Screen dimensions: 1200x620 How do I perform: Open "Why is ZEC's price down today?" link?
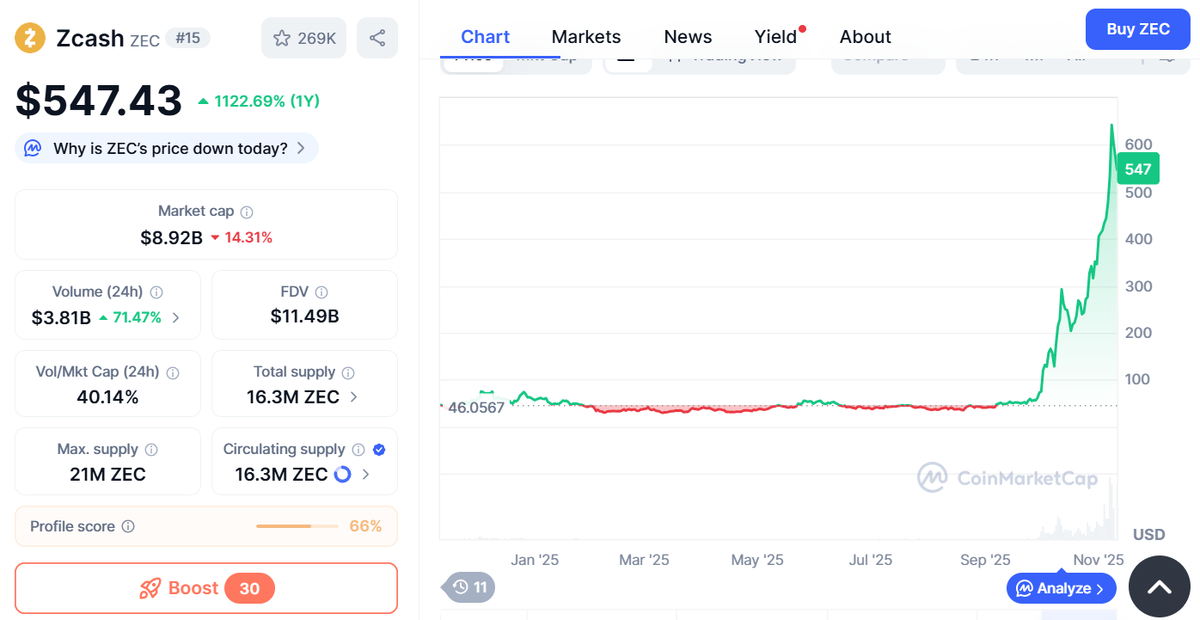tap(170, 148)
